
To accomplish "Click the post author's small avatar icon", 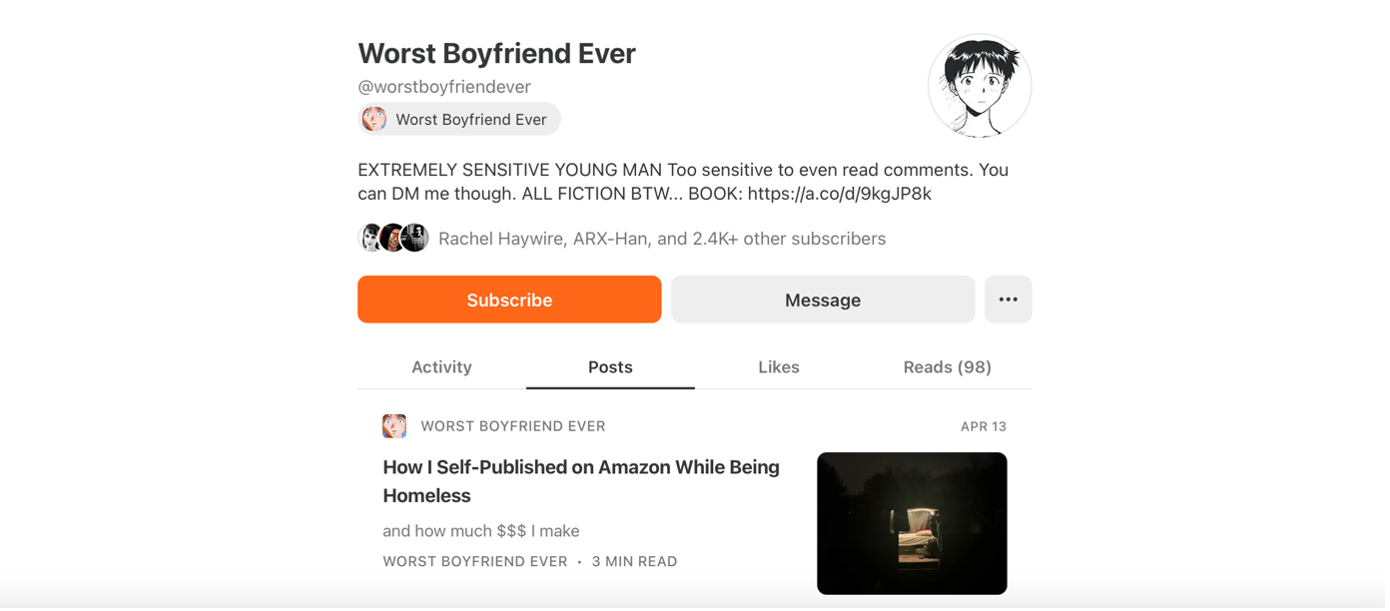I will (396, 427).
